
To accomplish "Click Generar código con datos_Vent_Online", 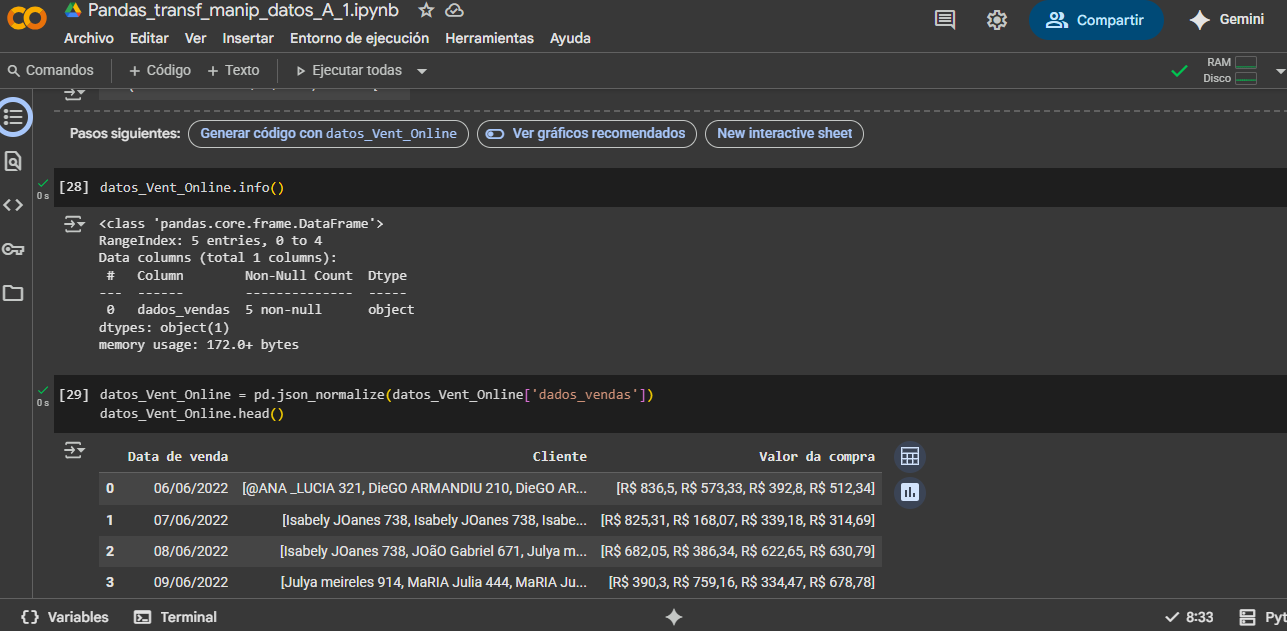I will click(x=328, y=133).
